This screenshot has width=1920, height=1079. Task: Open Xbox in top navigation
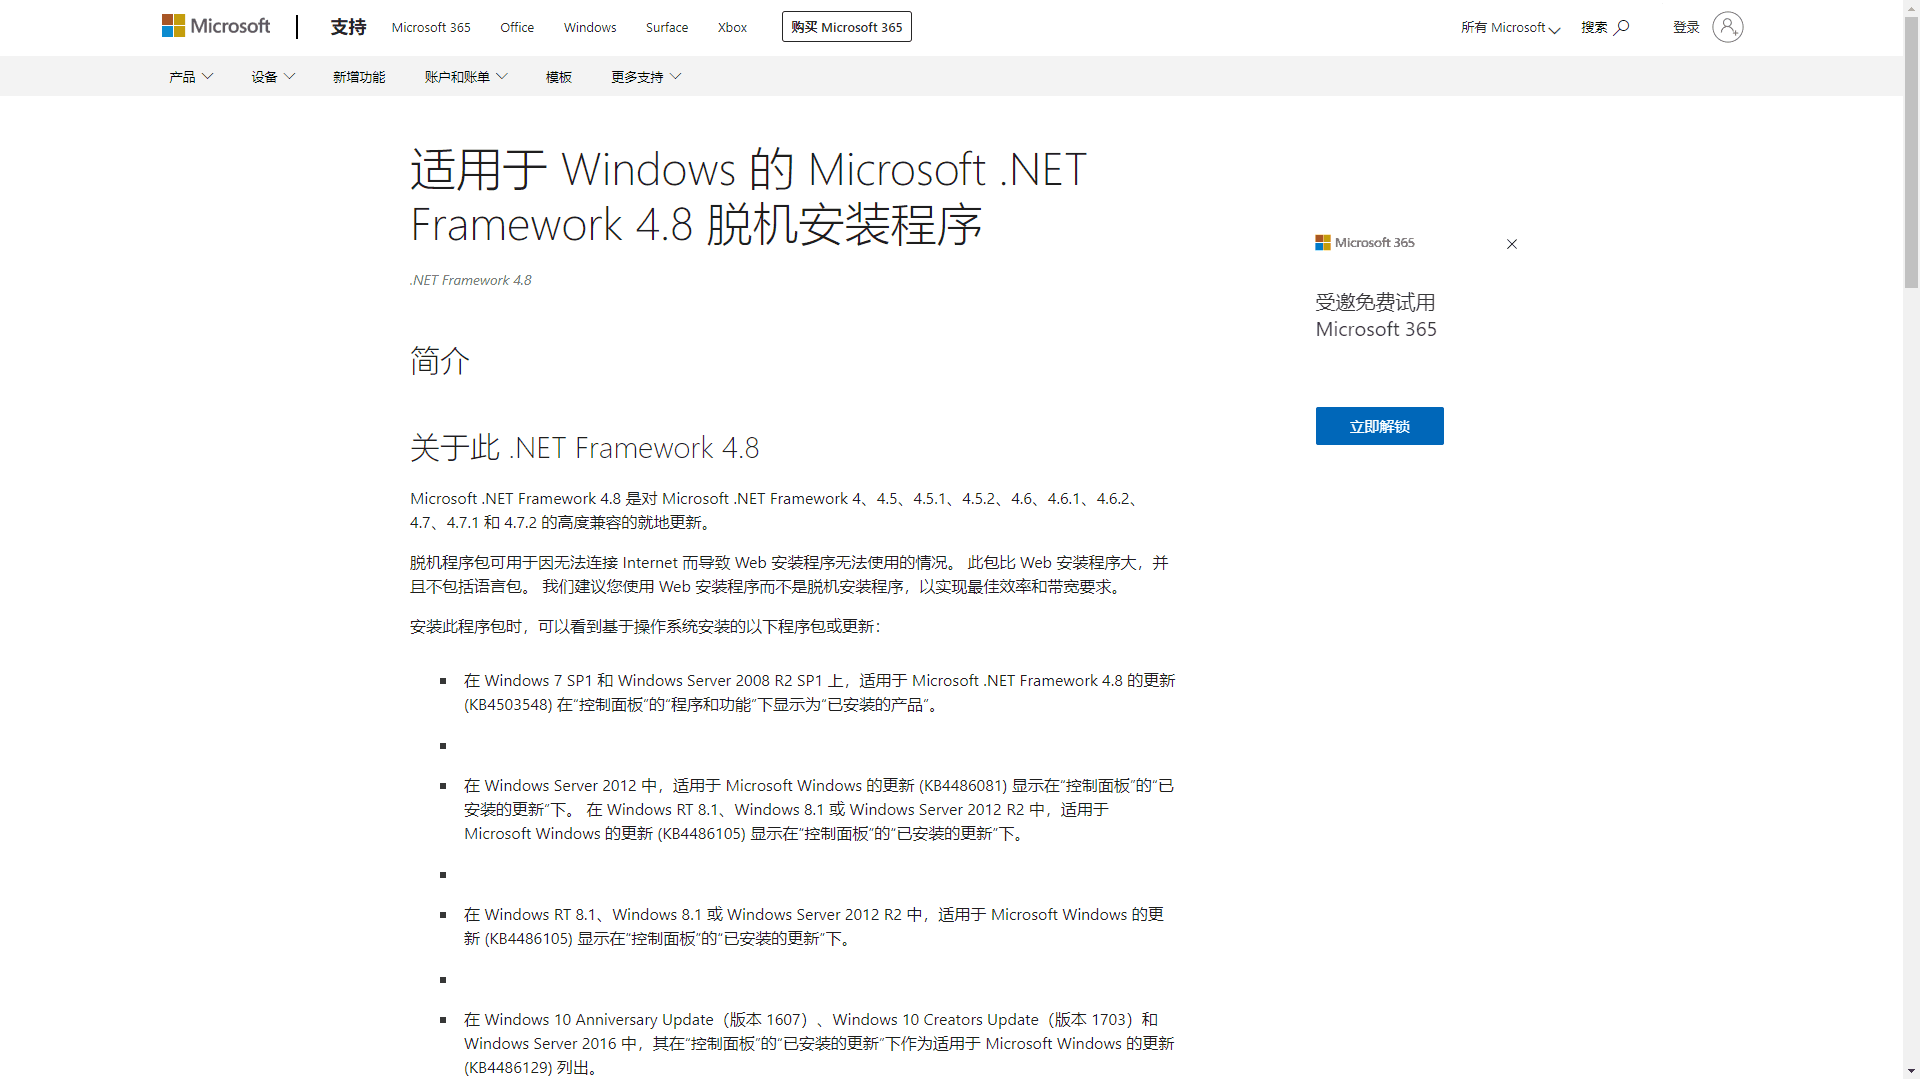[732, 28]
